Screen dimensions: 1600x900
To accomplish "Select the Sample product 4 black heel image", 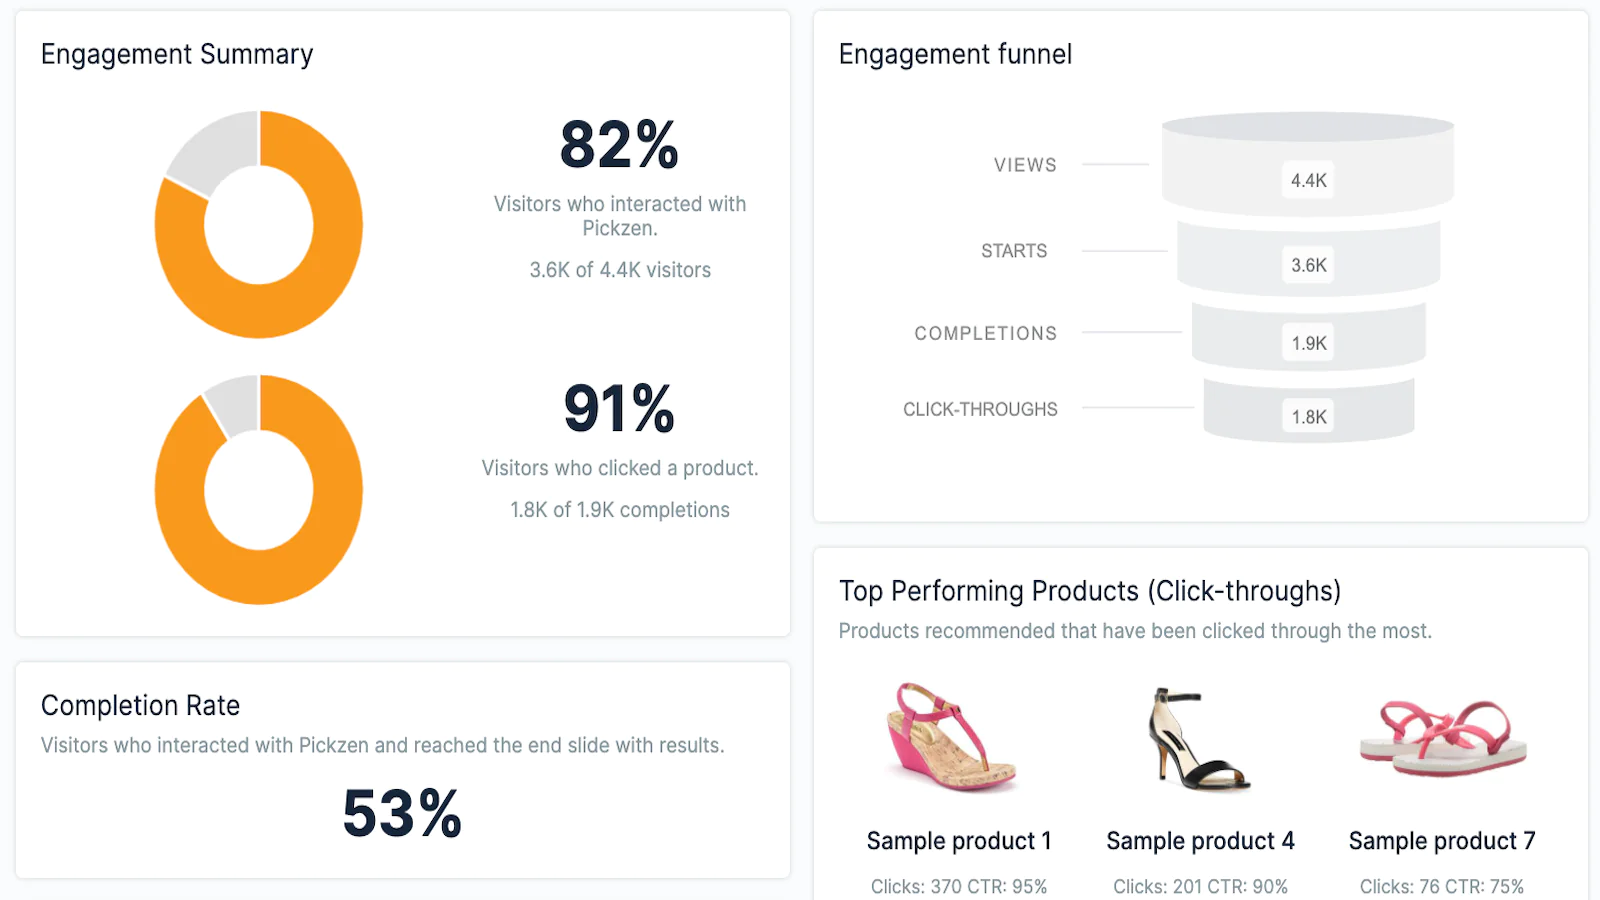I will (1198, 738).
